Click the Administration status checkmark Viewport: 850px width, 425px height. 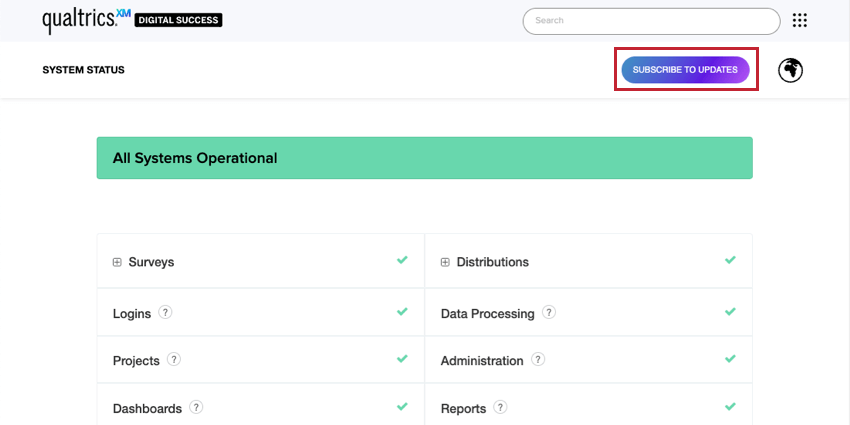[x=730, y=359]
